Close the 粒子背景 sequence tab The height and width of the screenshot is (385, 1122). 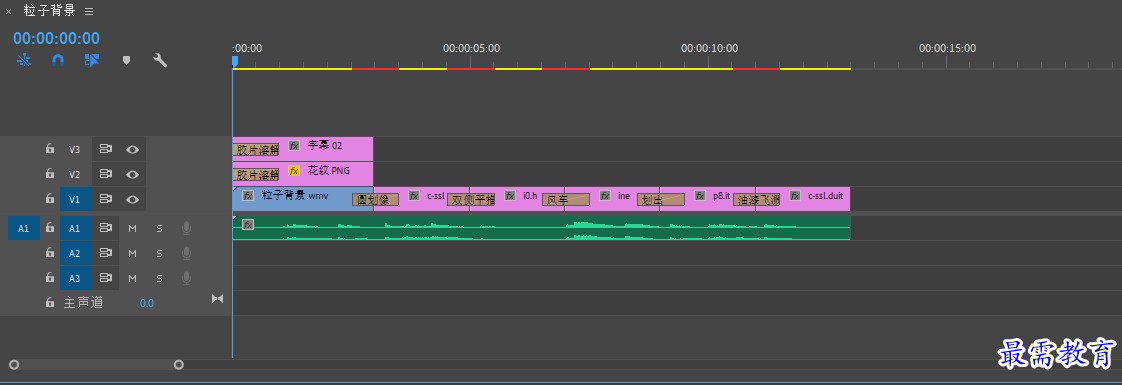(9, 11)
